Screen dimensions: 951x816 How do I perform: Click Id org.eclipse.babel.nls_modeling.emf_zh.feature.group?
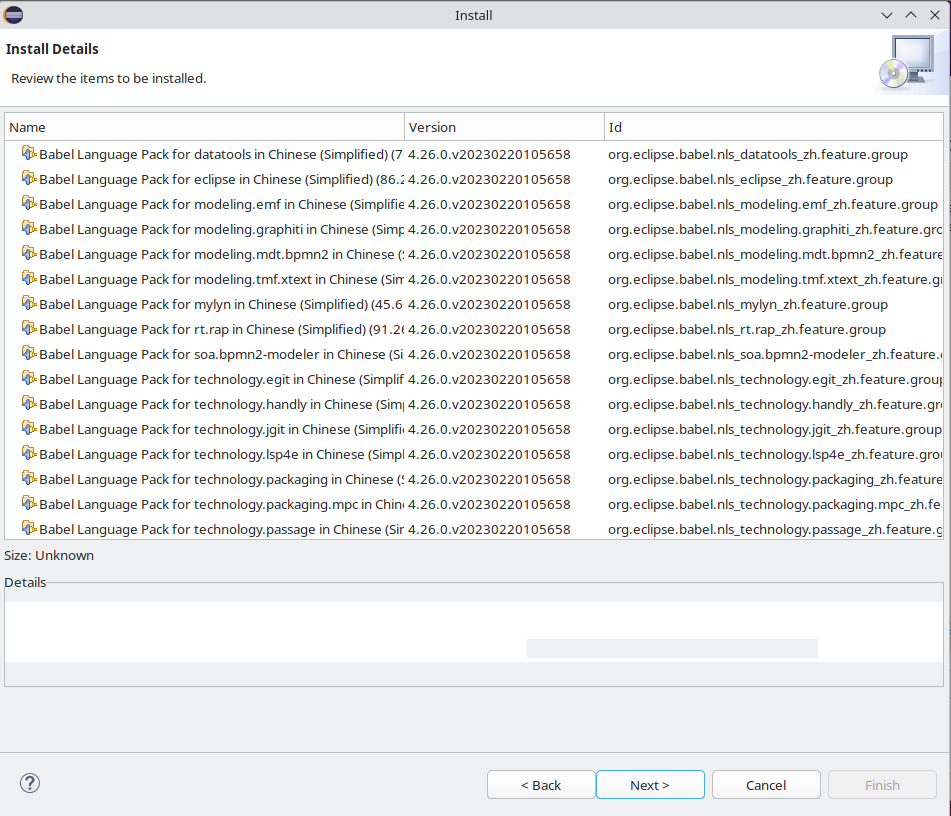coord(773,204)
